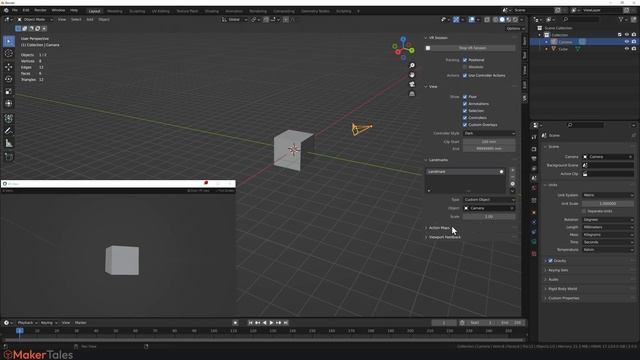Switch to the Modeling workspace tab
The image size is (640, 360).
pyautogui.click(x=115, y=11)
